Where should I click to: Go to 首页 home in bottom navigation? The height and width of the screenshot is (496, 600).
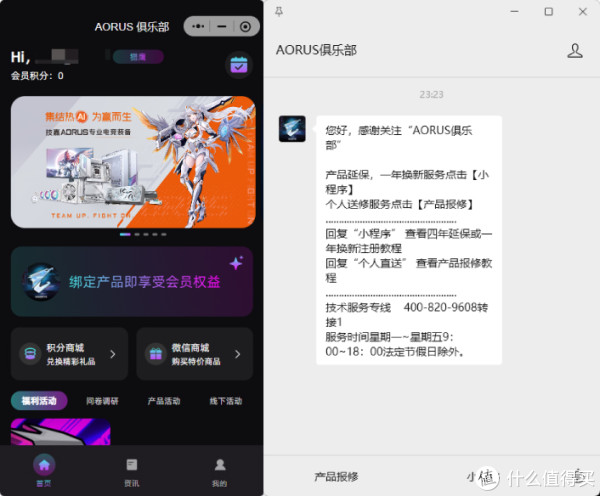(x=44, y=471)
